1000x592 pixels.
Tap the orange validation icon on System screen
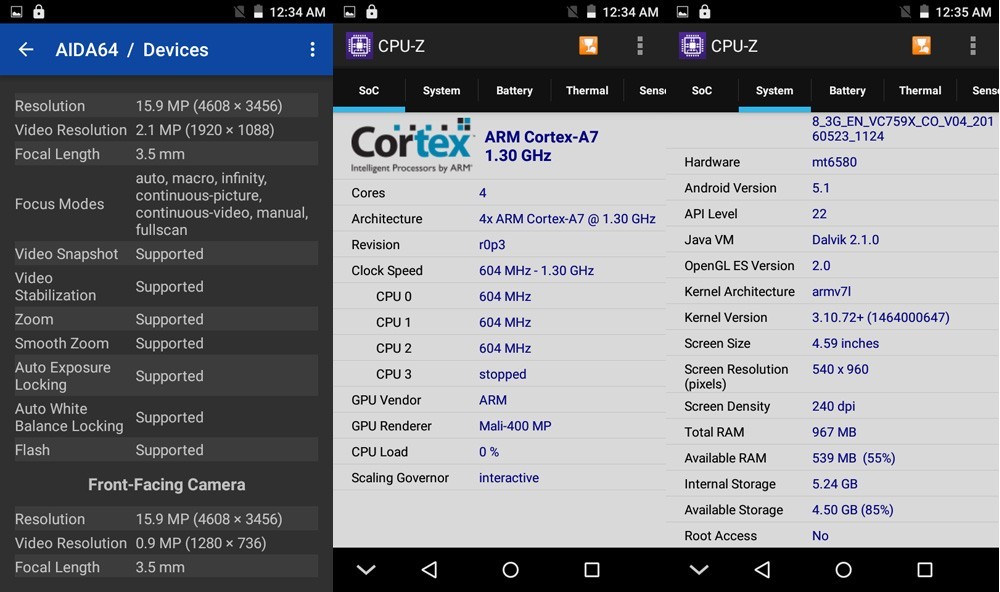[x=921, y=46]
